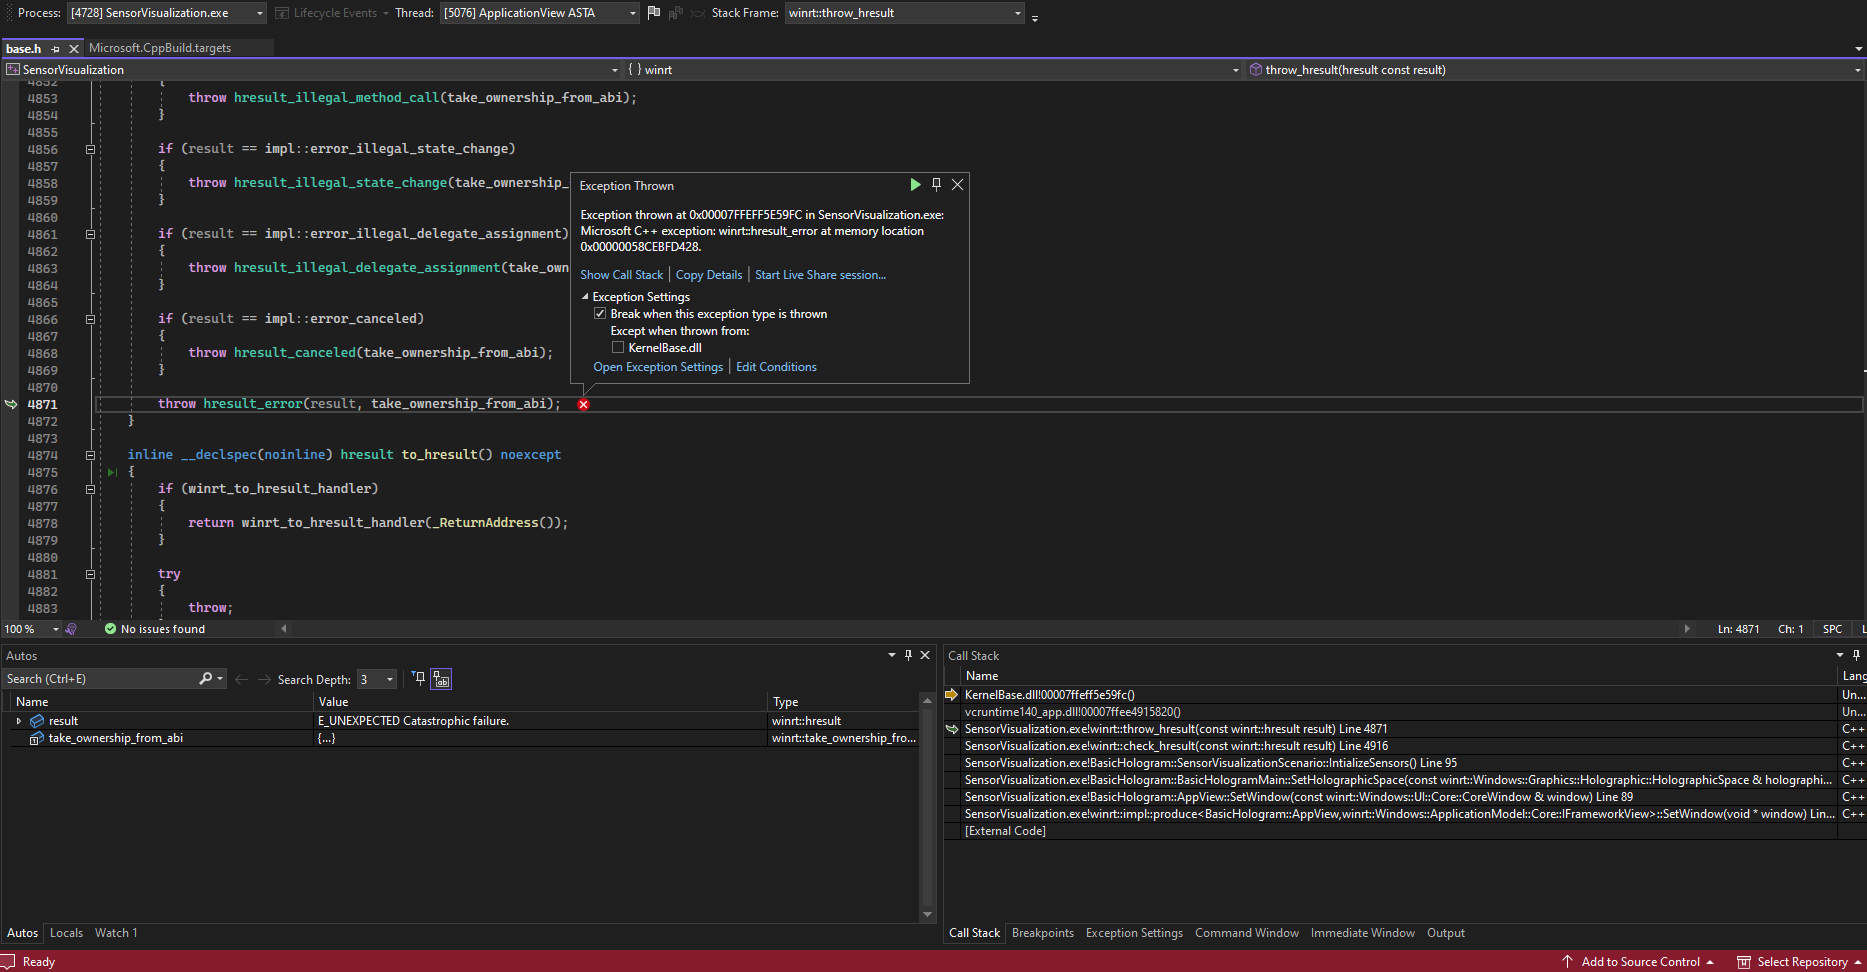Open the Exception Settings tab
This screenshot has height=972, width=1867.
click(1134, 933)
